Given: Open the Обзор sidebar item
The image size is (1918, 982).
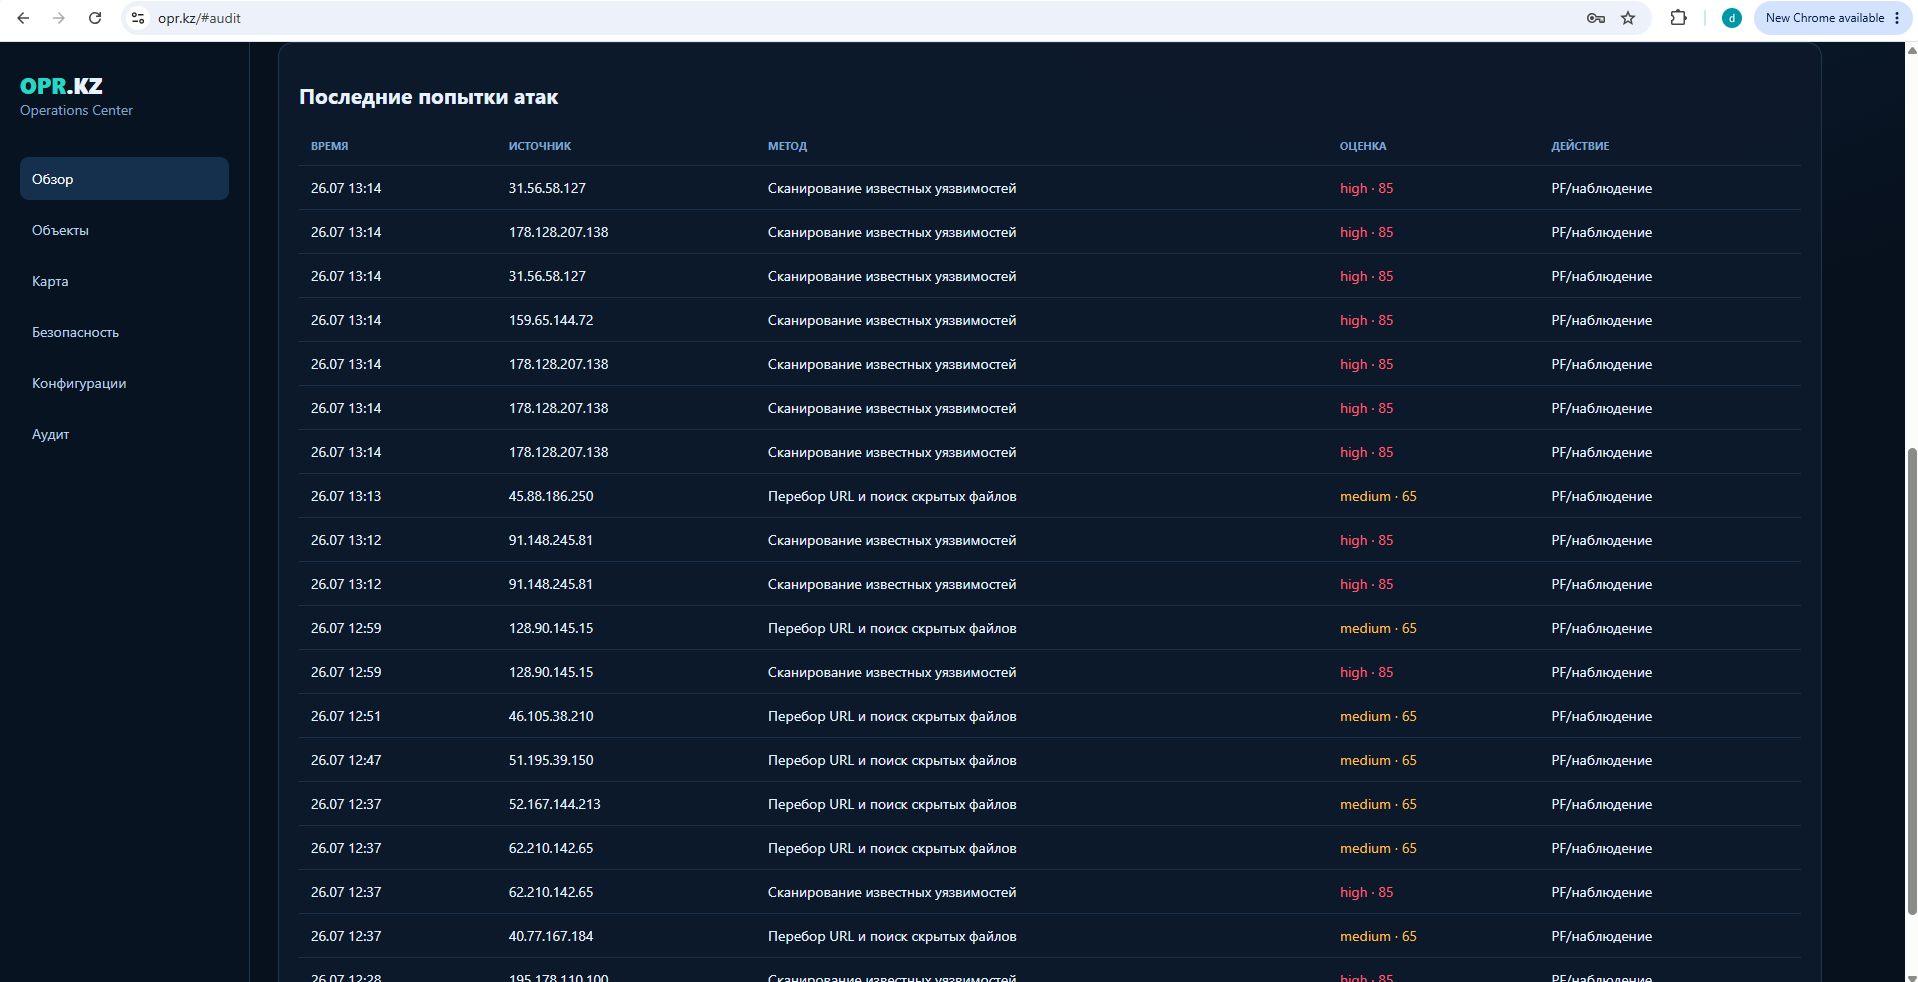Looking at the screenshot, I should tap(124, 179).
